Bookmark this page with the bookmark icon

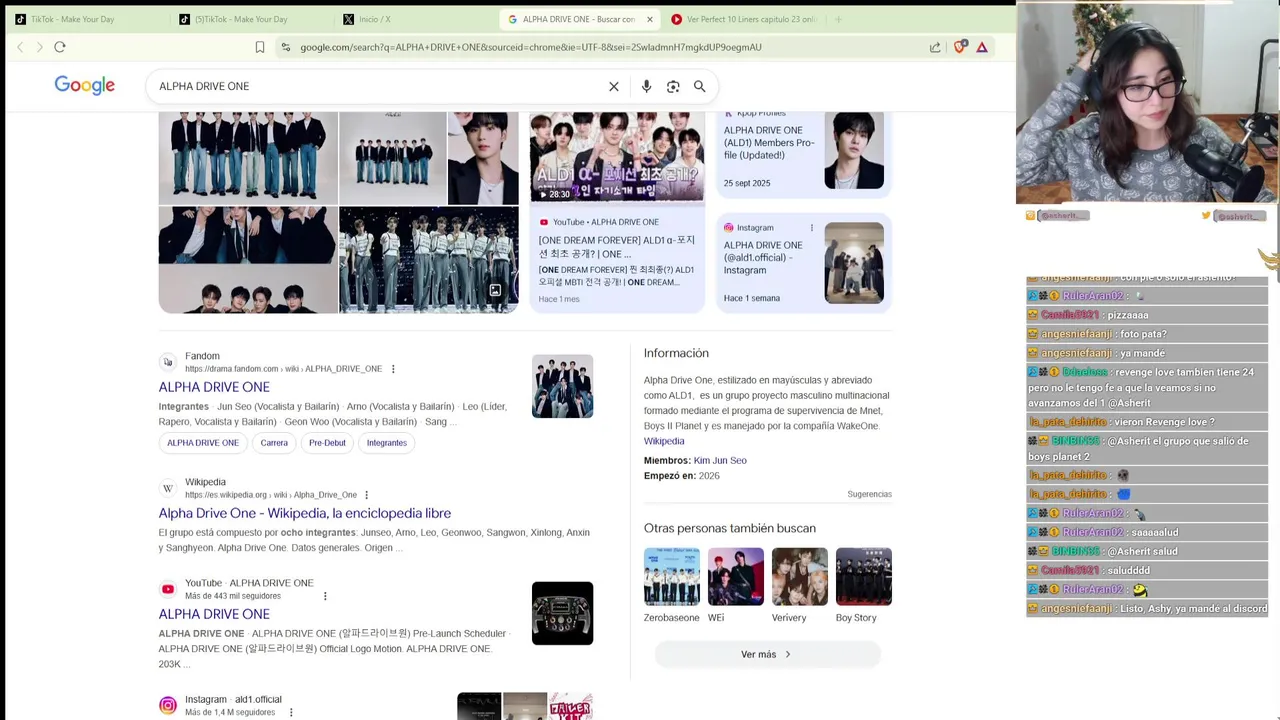260,47
